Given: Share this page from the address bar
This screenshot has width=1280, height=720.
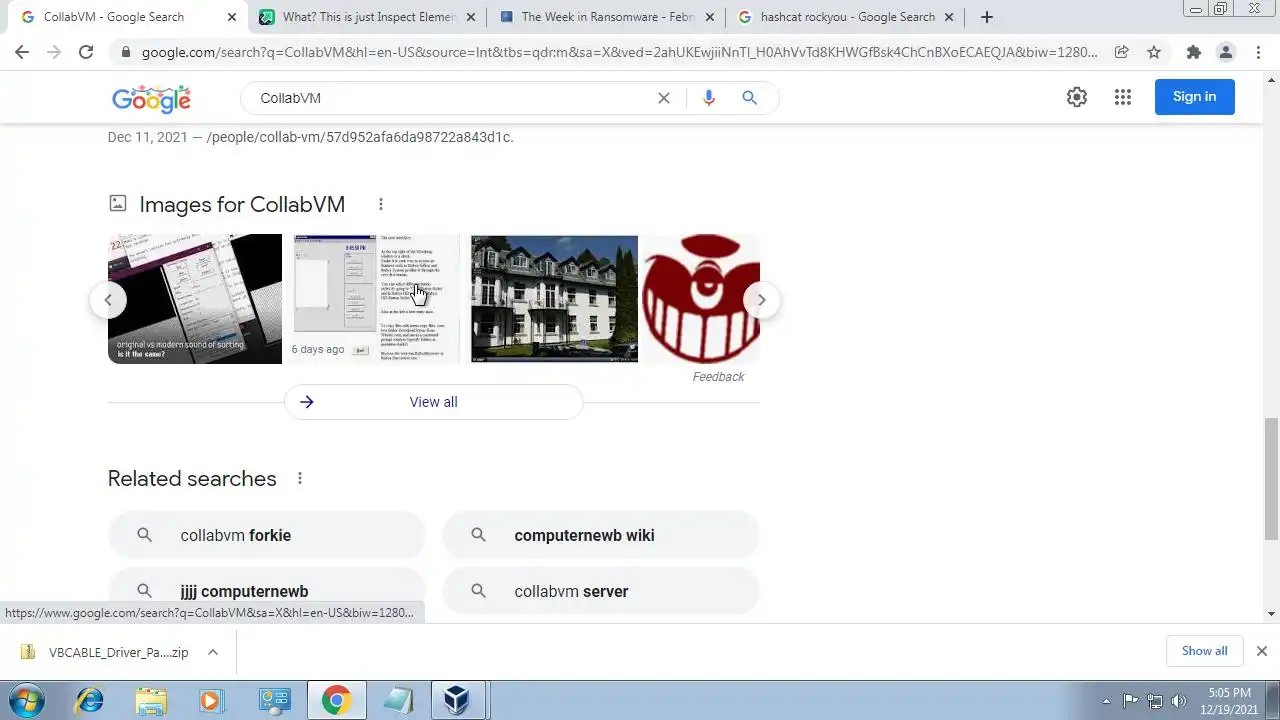Looking at the screenshot, I should pos(1122,52).
